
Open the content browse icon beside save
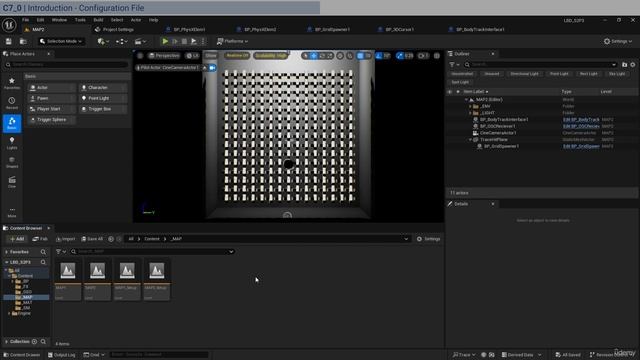[23, 41]
